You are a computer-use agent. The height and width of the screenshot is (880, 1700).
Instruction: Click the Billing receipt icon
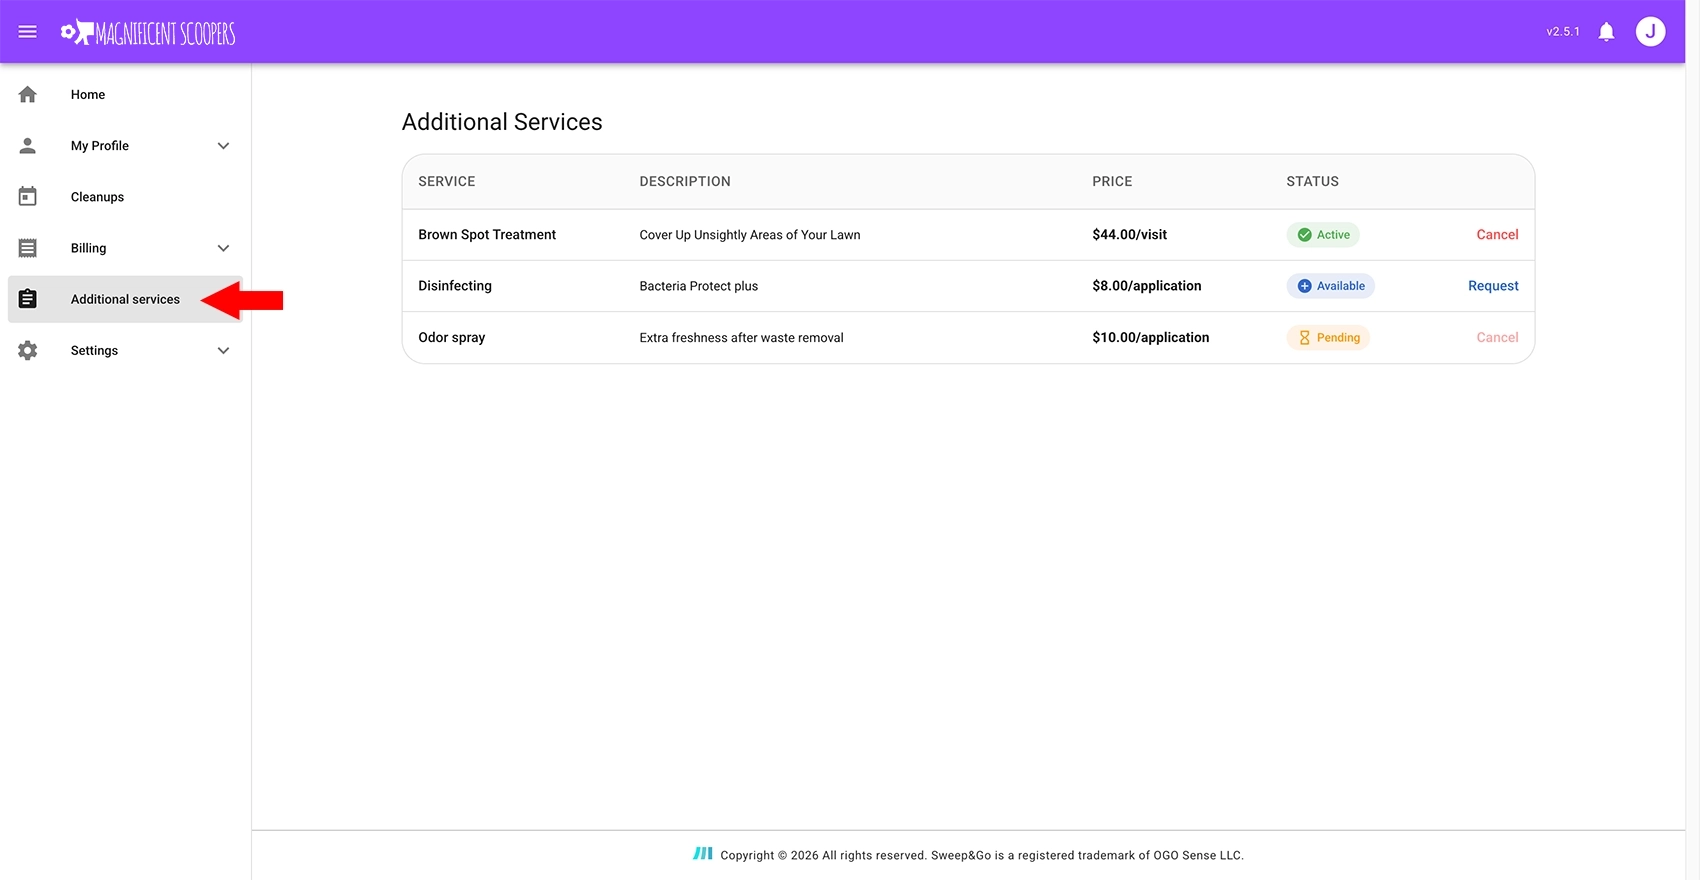28,248
